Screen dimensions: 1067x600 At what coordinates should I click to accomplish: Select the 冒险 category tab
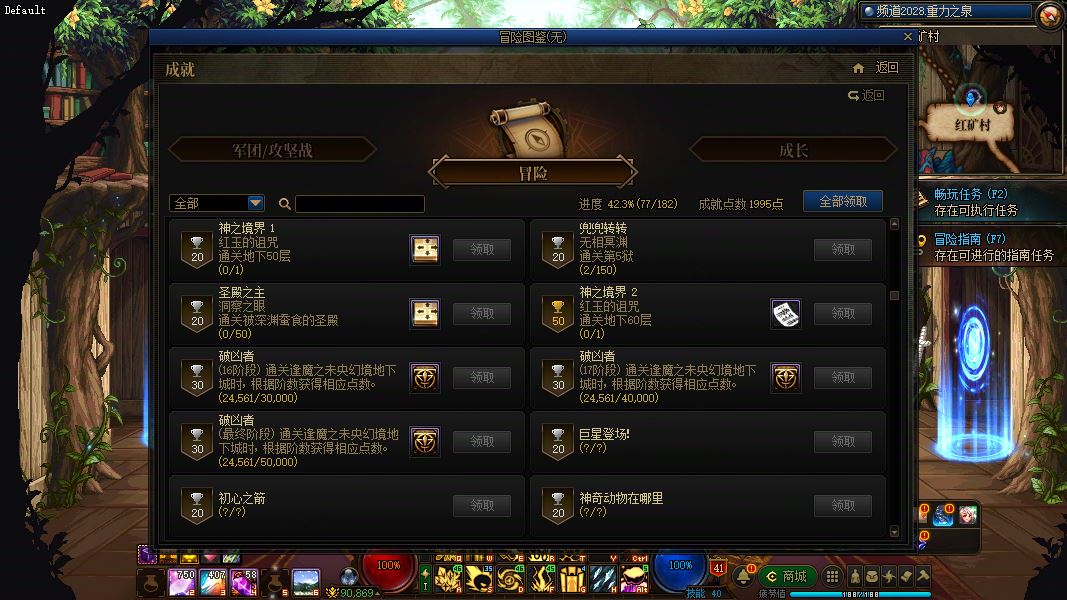[533, 173]
